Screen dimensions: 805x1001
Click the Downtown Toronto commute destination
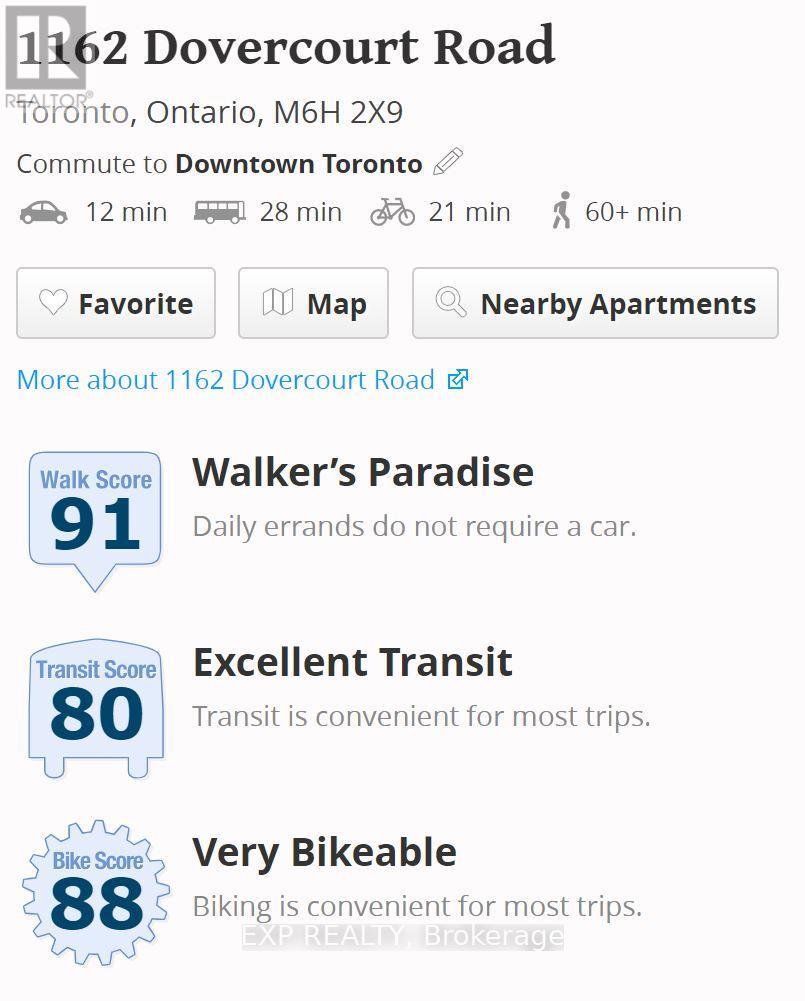click(x=299, y=164)
